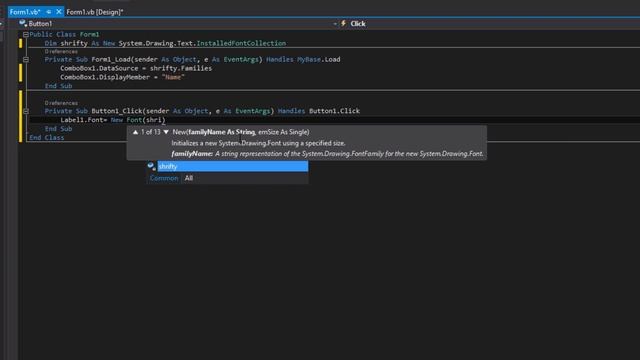Collapse the Button1_Click sub
Viewport: 640px width, 360px height.
click(x=26, y=111)
